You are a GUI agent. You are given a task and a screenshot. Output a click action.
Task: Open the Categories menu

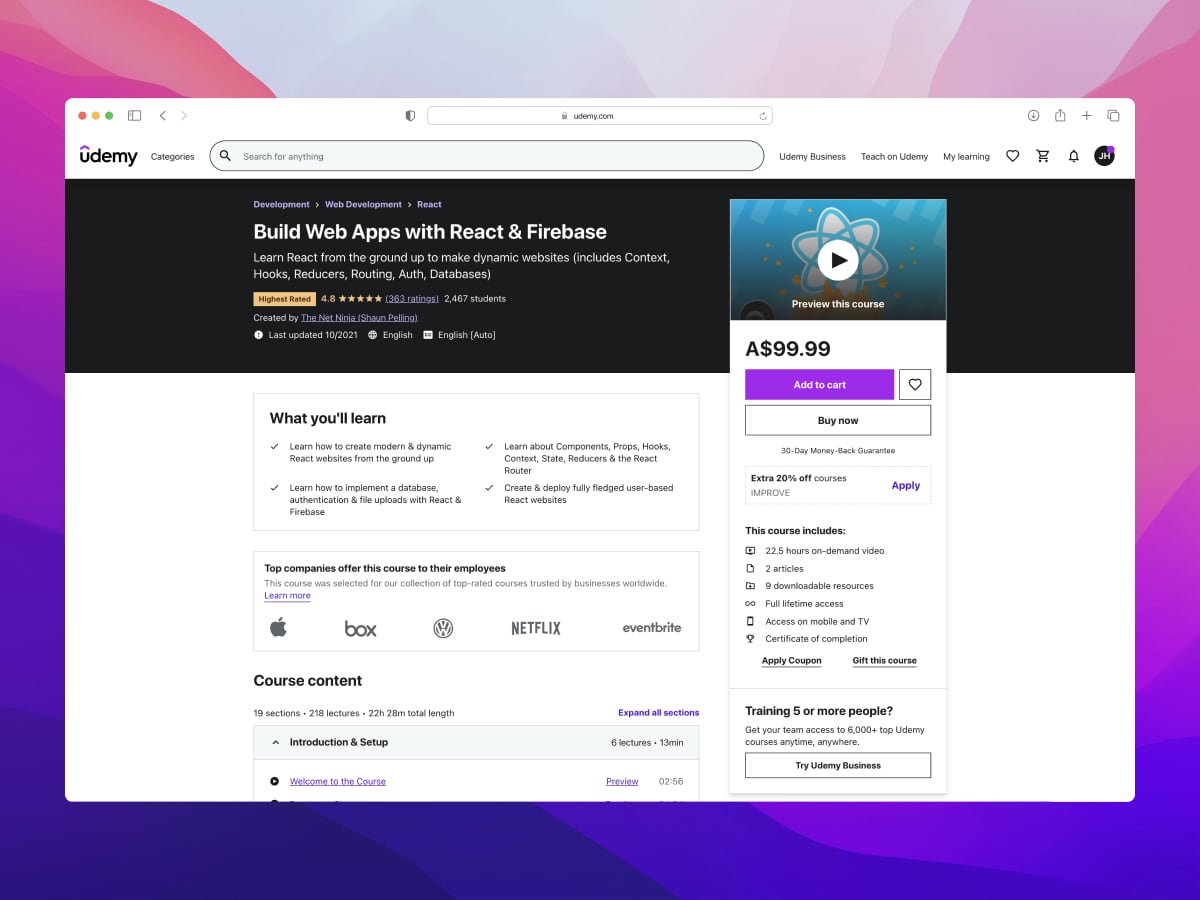tap(173, 156)
